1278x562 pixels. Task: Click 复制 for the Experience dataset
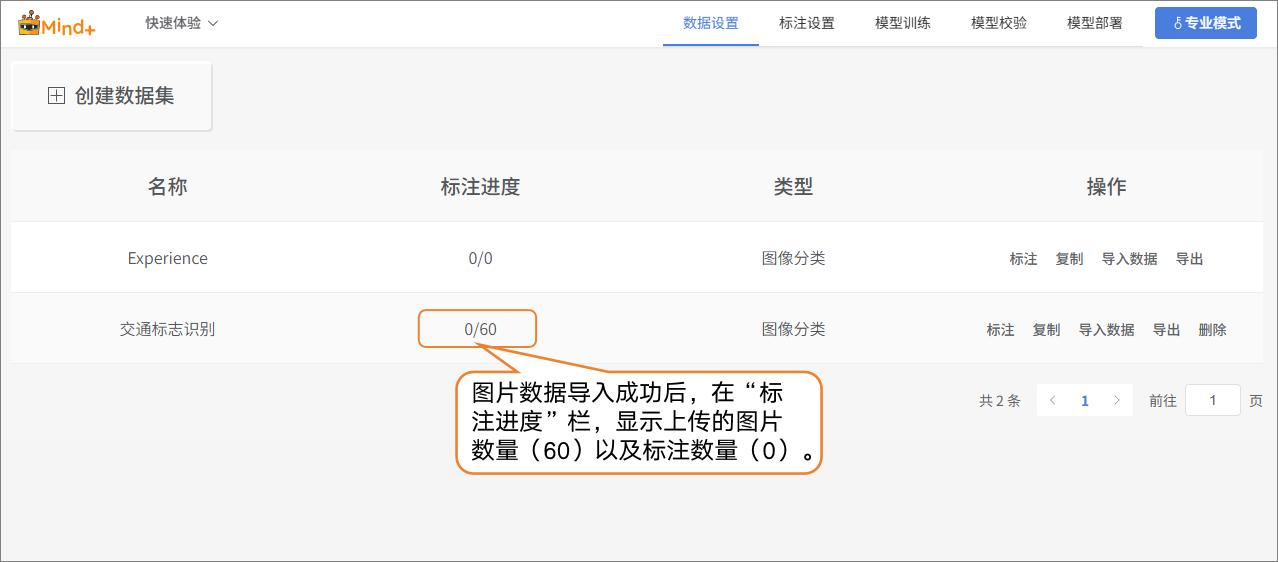coord(1069,259)
